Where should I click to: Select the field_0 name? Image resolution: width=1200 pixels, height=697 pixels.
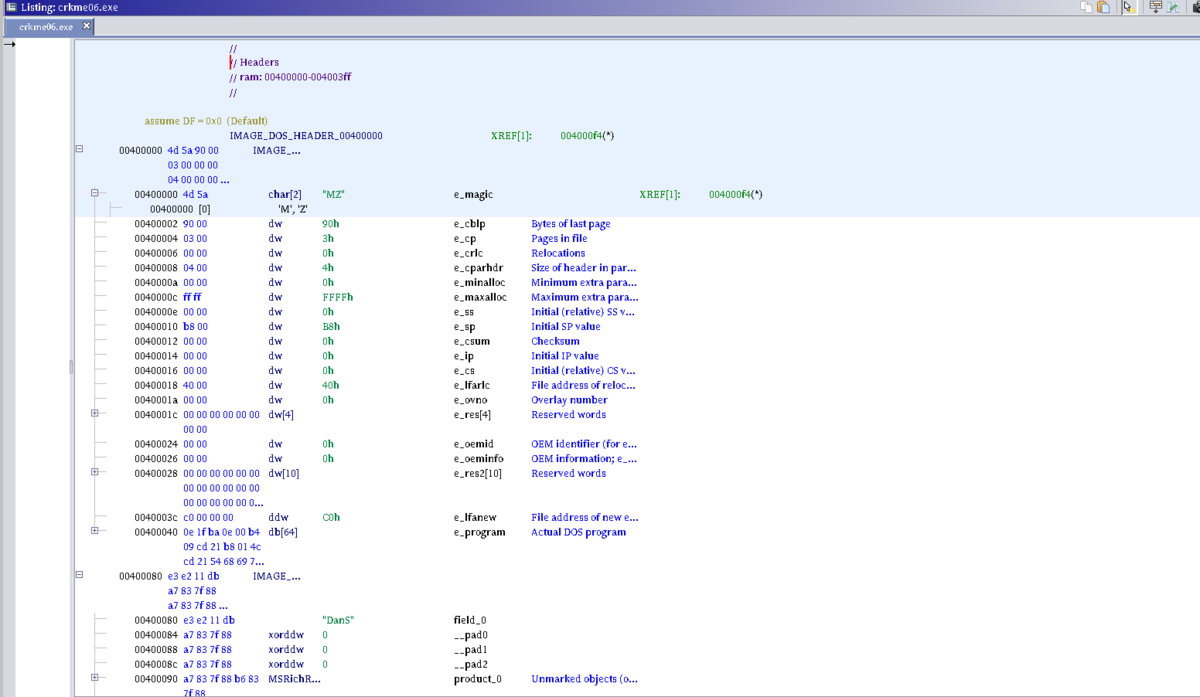click(x=469, y=620)
